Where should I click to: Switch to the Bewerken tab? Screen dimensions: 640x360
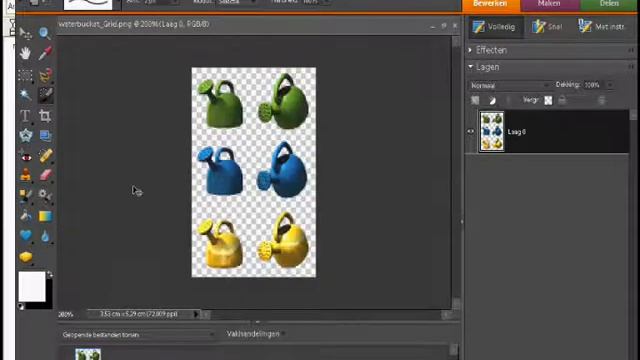491,4
